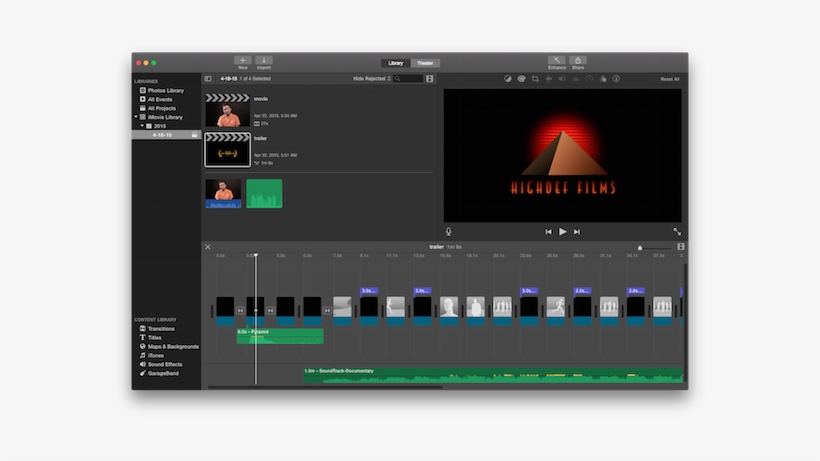820x461 pixels.
Task: Select the trailer project thumbnail
Action: [227, 149]
